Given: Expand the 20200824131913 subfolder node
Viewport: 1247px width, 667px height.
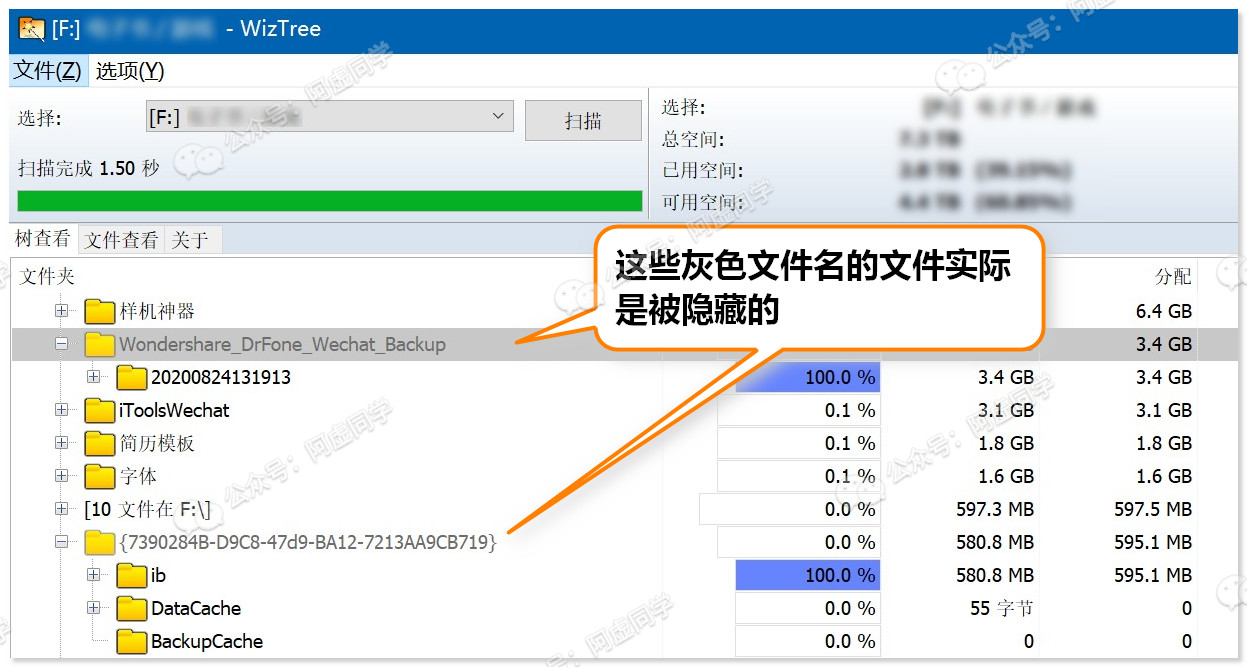Looking at the screenshot, I should pyautogui.click(x=94, y=377).
